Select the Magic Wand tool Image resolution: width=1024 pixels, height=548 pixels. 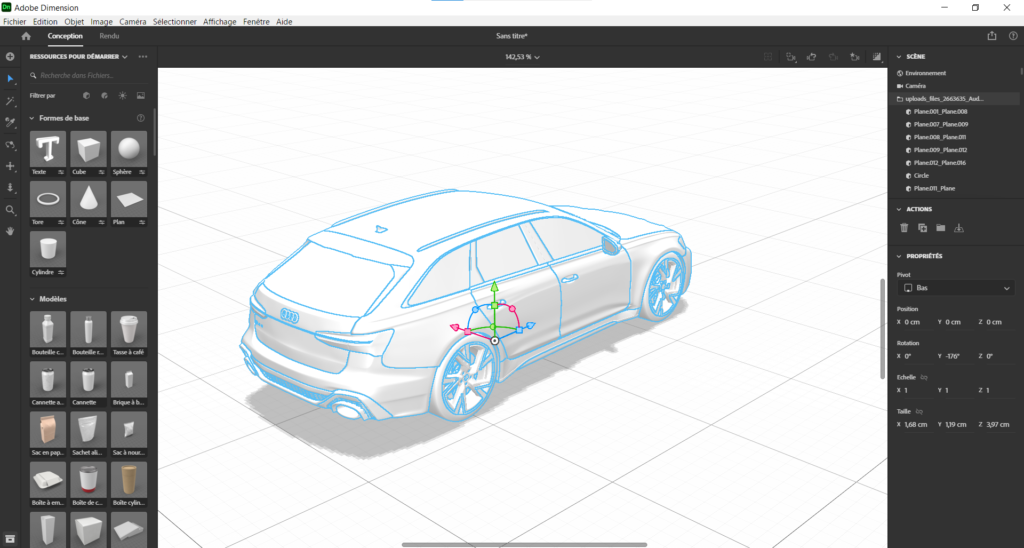pos(10,101)
